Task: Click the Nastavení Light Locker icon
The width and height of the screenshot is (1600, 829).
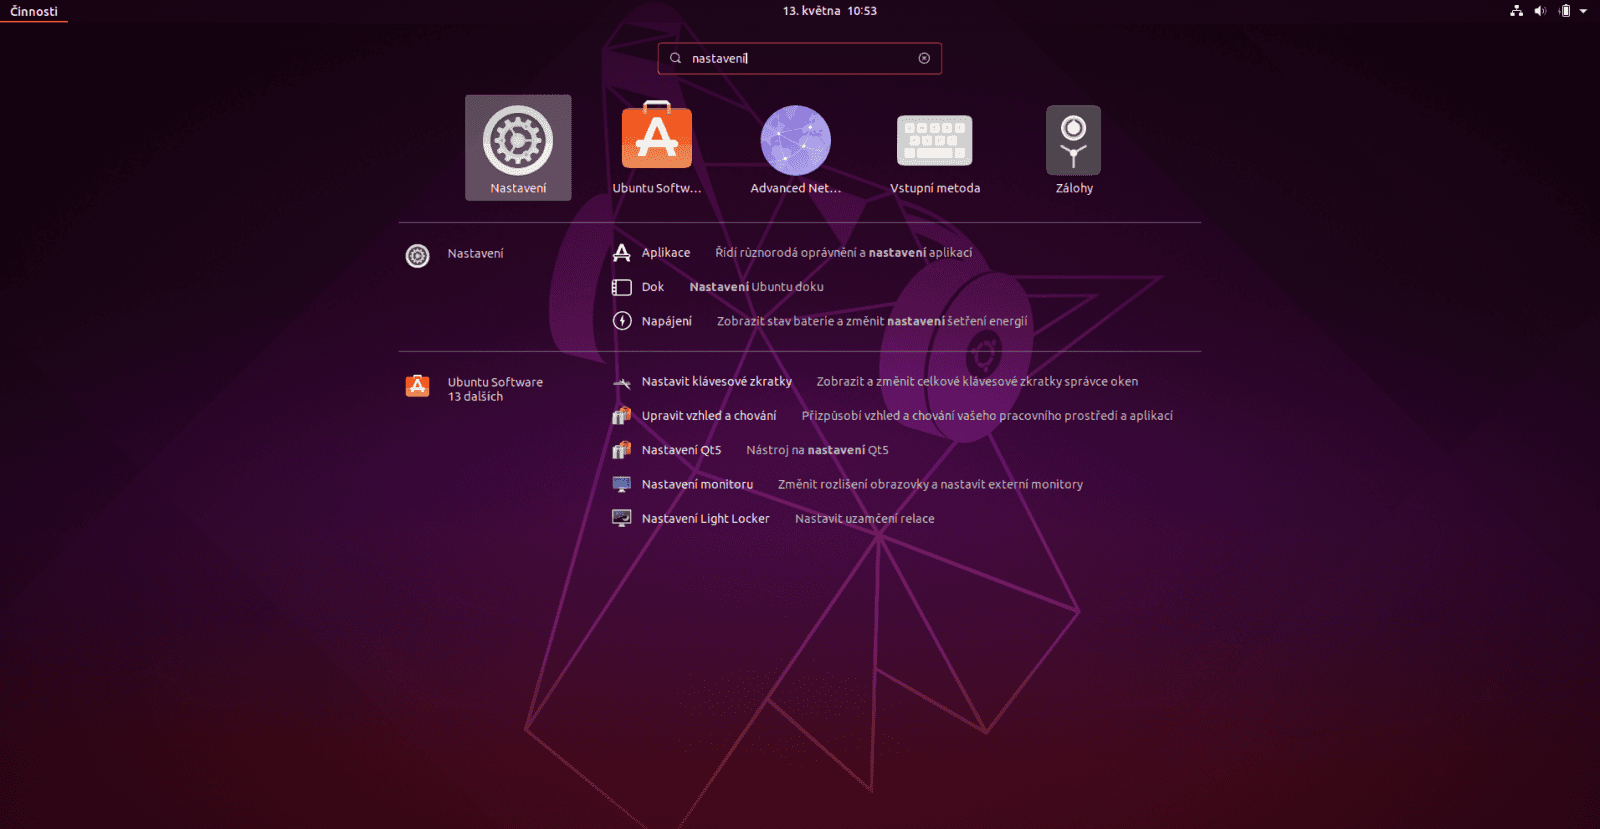Action: pyautogui.click(x=622, y=518)
